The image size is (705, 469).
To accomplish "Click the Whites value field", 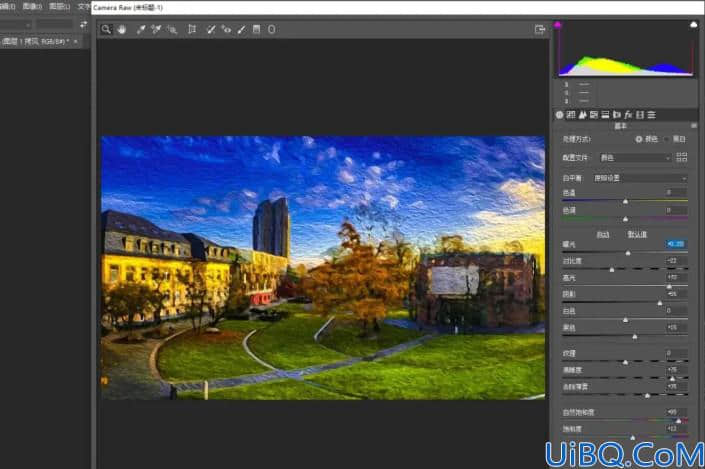I will pyautogui.click(x=676, y=311).
